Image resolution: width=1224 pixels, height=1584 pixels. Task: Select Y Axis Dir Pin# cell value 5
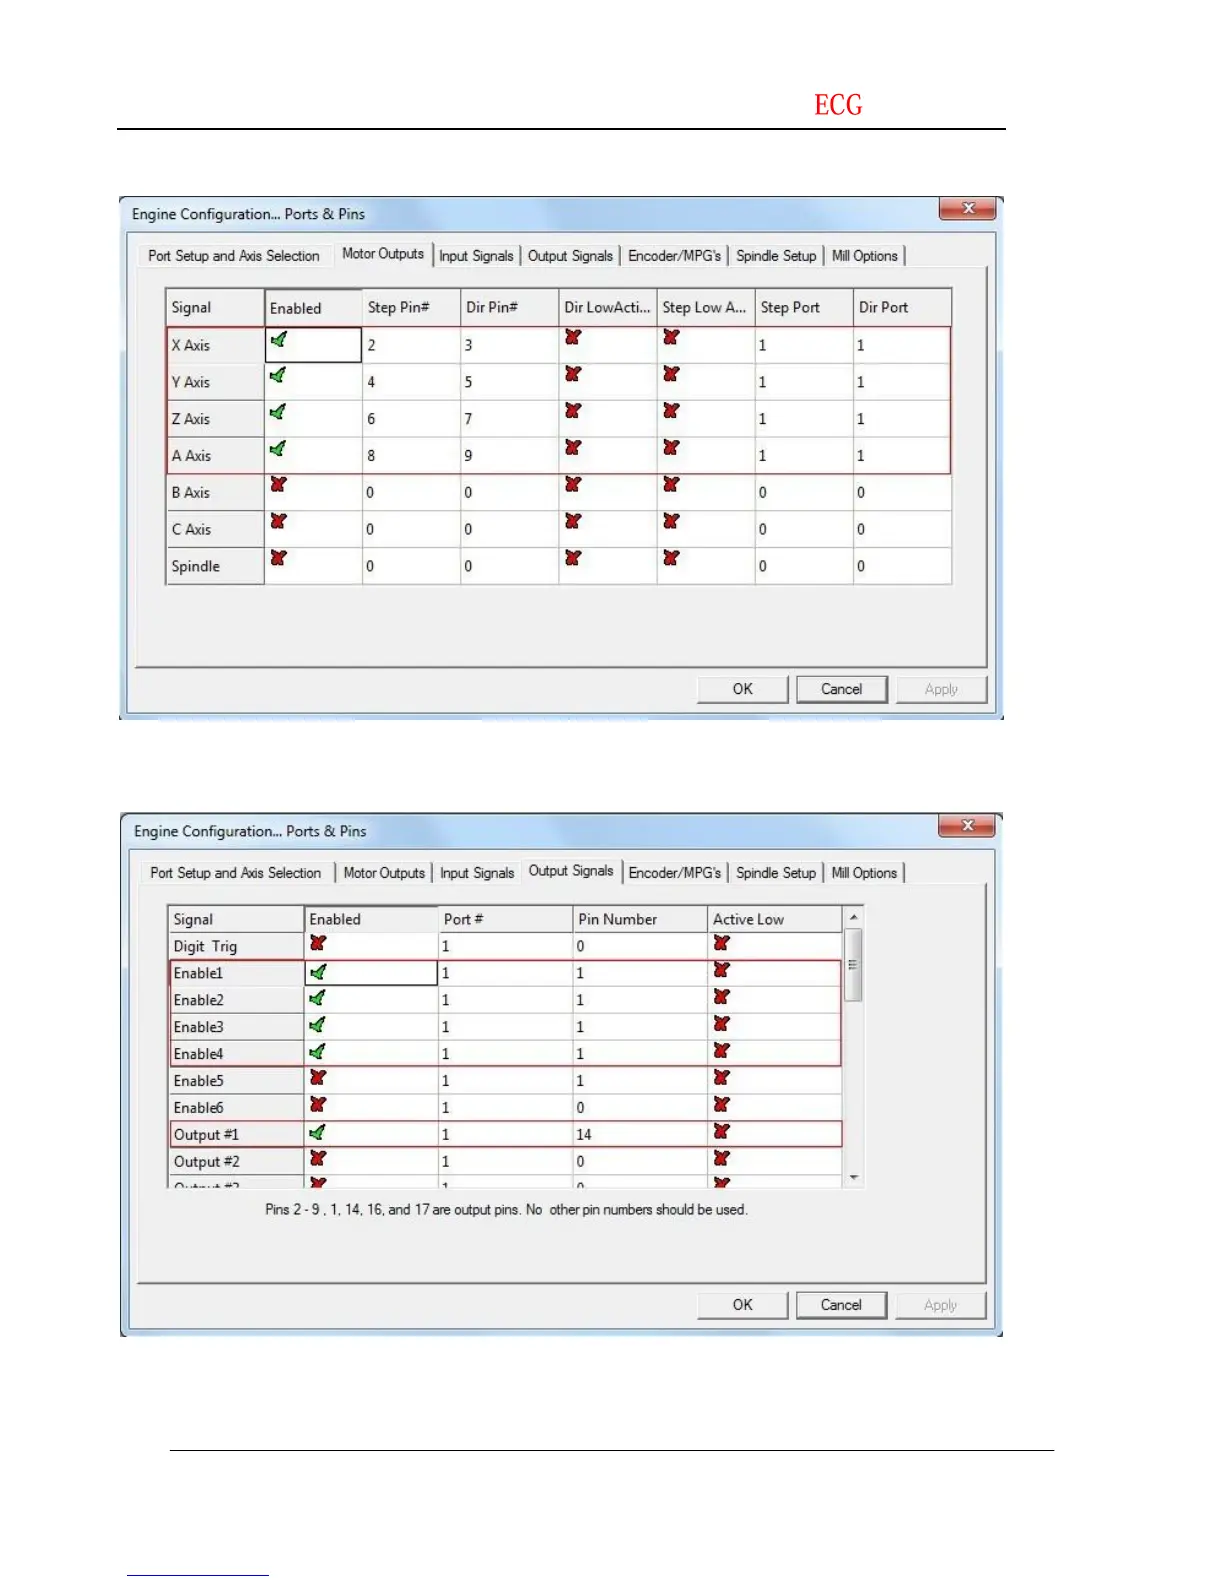click(509, 382)
